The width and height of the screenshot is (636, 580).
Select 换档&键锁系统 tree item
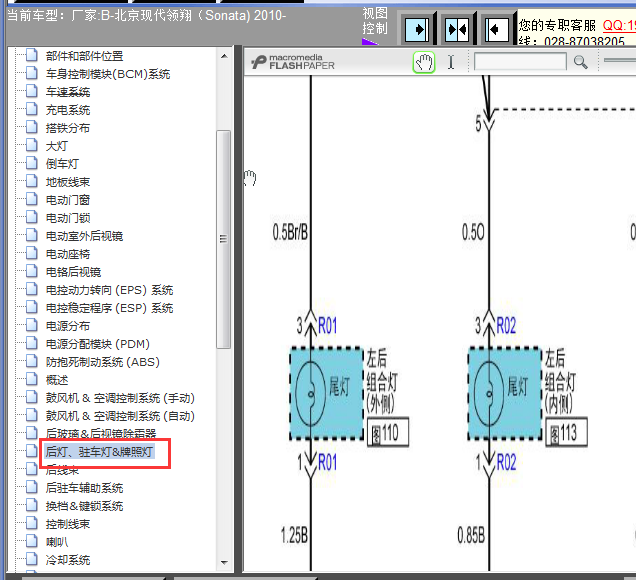84,506
